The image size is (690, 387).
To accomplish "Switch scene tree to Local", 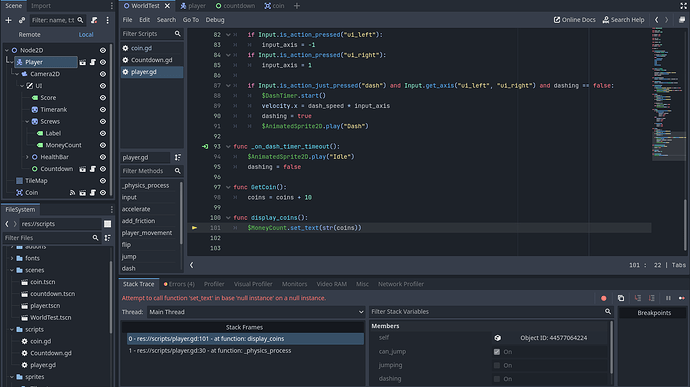I will tap(86, 34).
